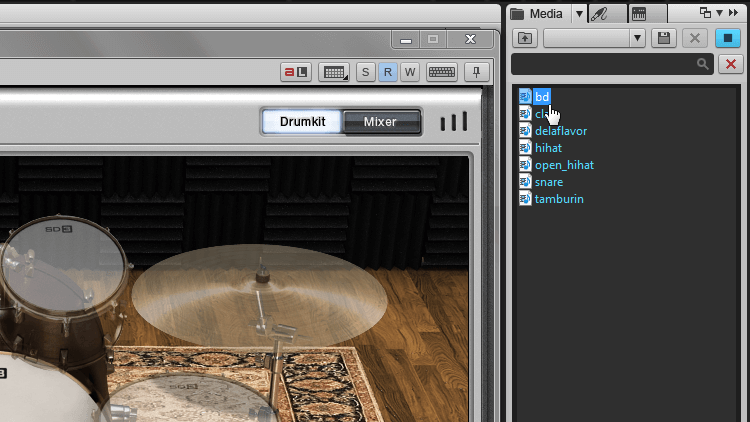Select the hihat audio file
This screenshot has width=750, height=422.
548,148
